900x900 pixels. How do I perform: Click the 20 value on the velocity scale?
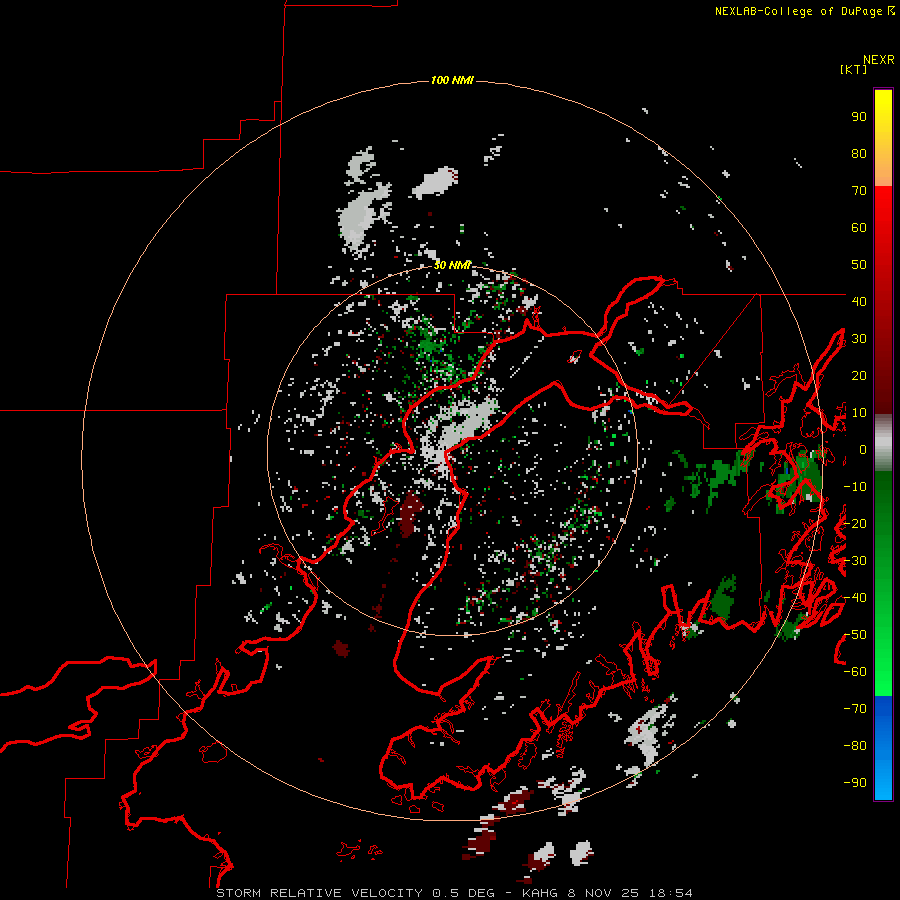[859, 375]
